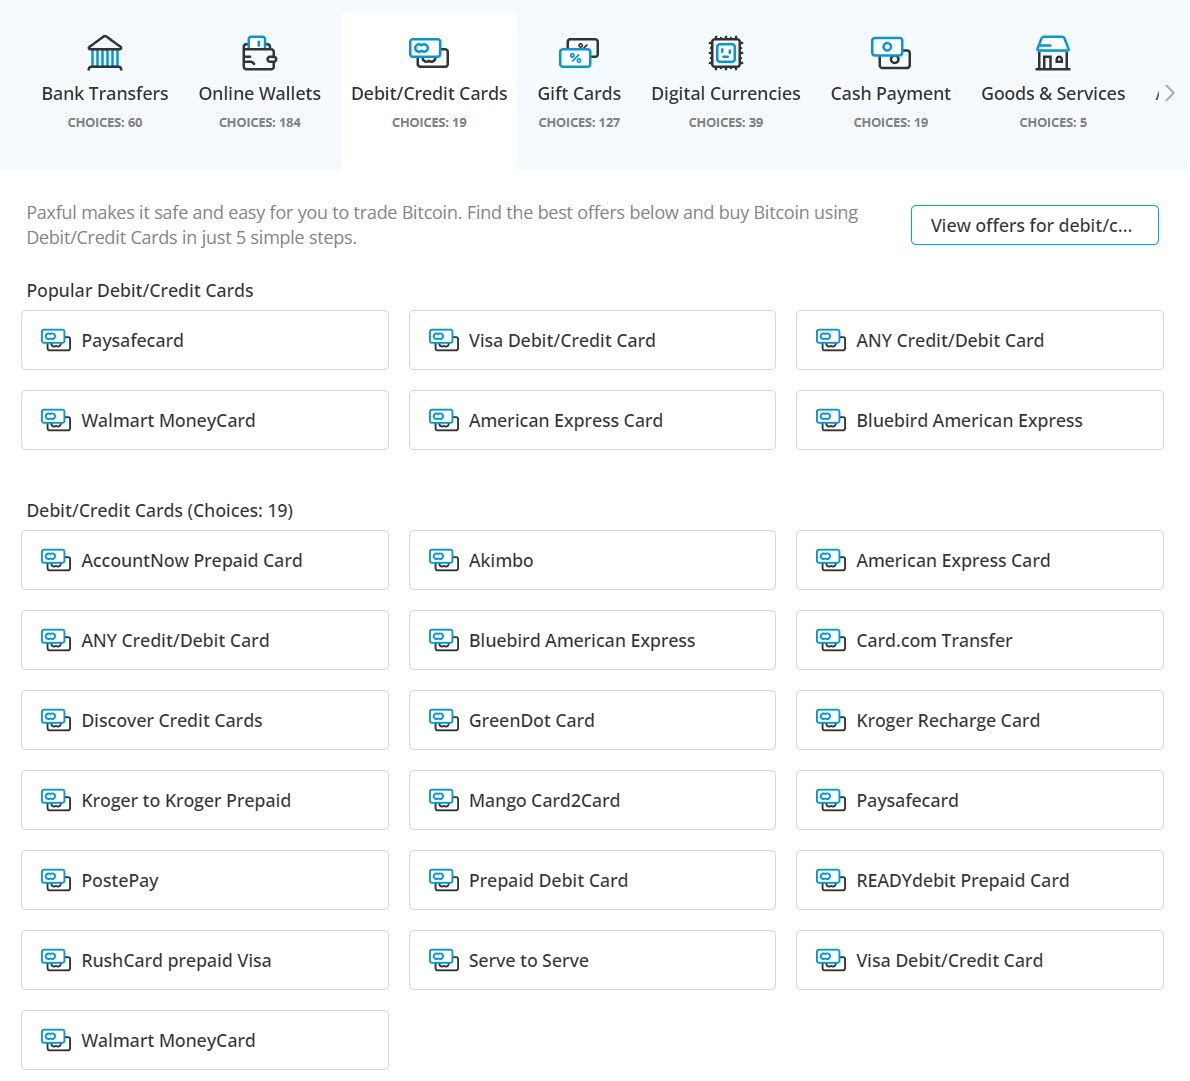Choose ANY Credit/Debit Card in Popular section

pyautogui.click(x=980, y=340)
